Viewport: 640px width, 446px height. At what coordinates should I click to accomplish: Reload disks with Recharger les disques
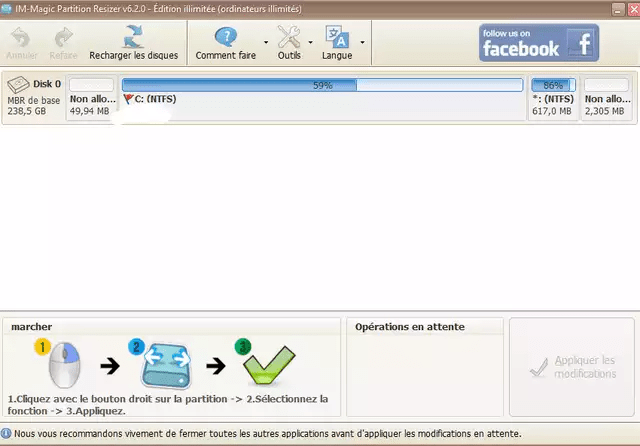pyautogui.click(x=133, y=37)
